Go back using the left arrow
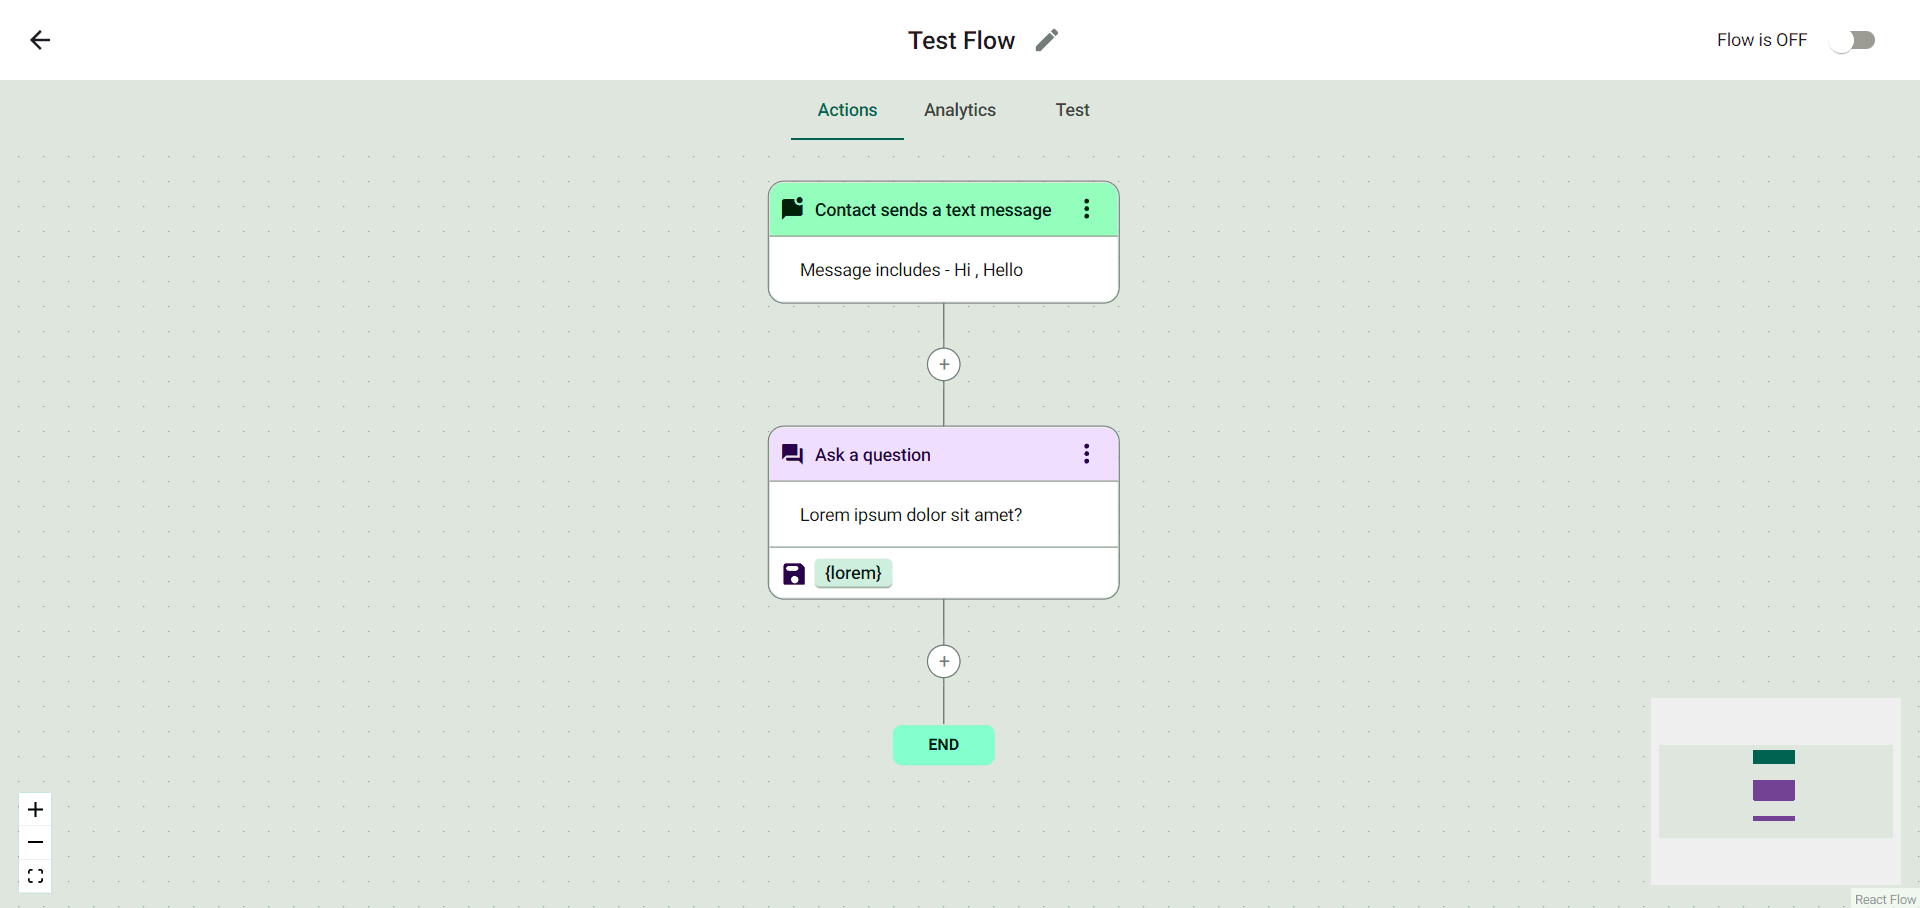The image size is (1920, 908). (x=40, y=40)
